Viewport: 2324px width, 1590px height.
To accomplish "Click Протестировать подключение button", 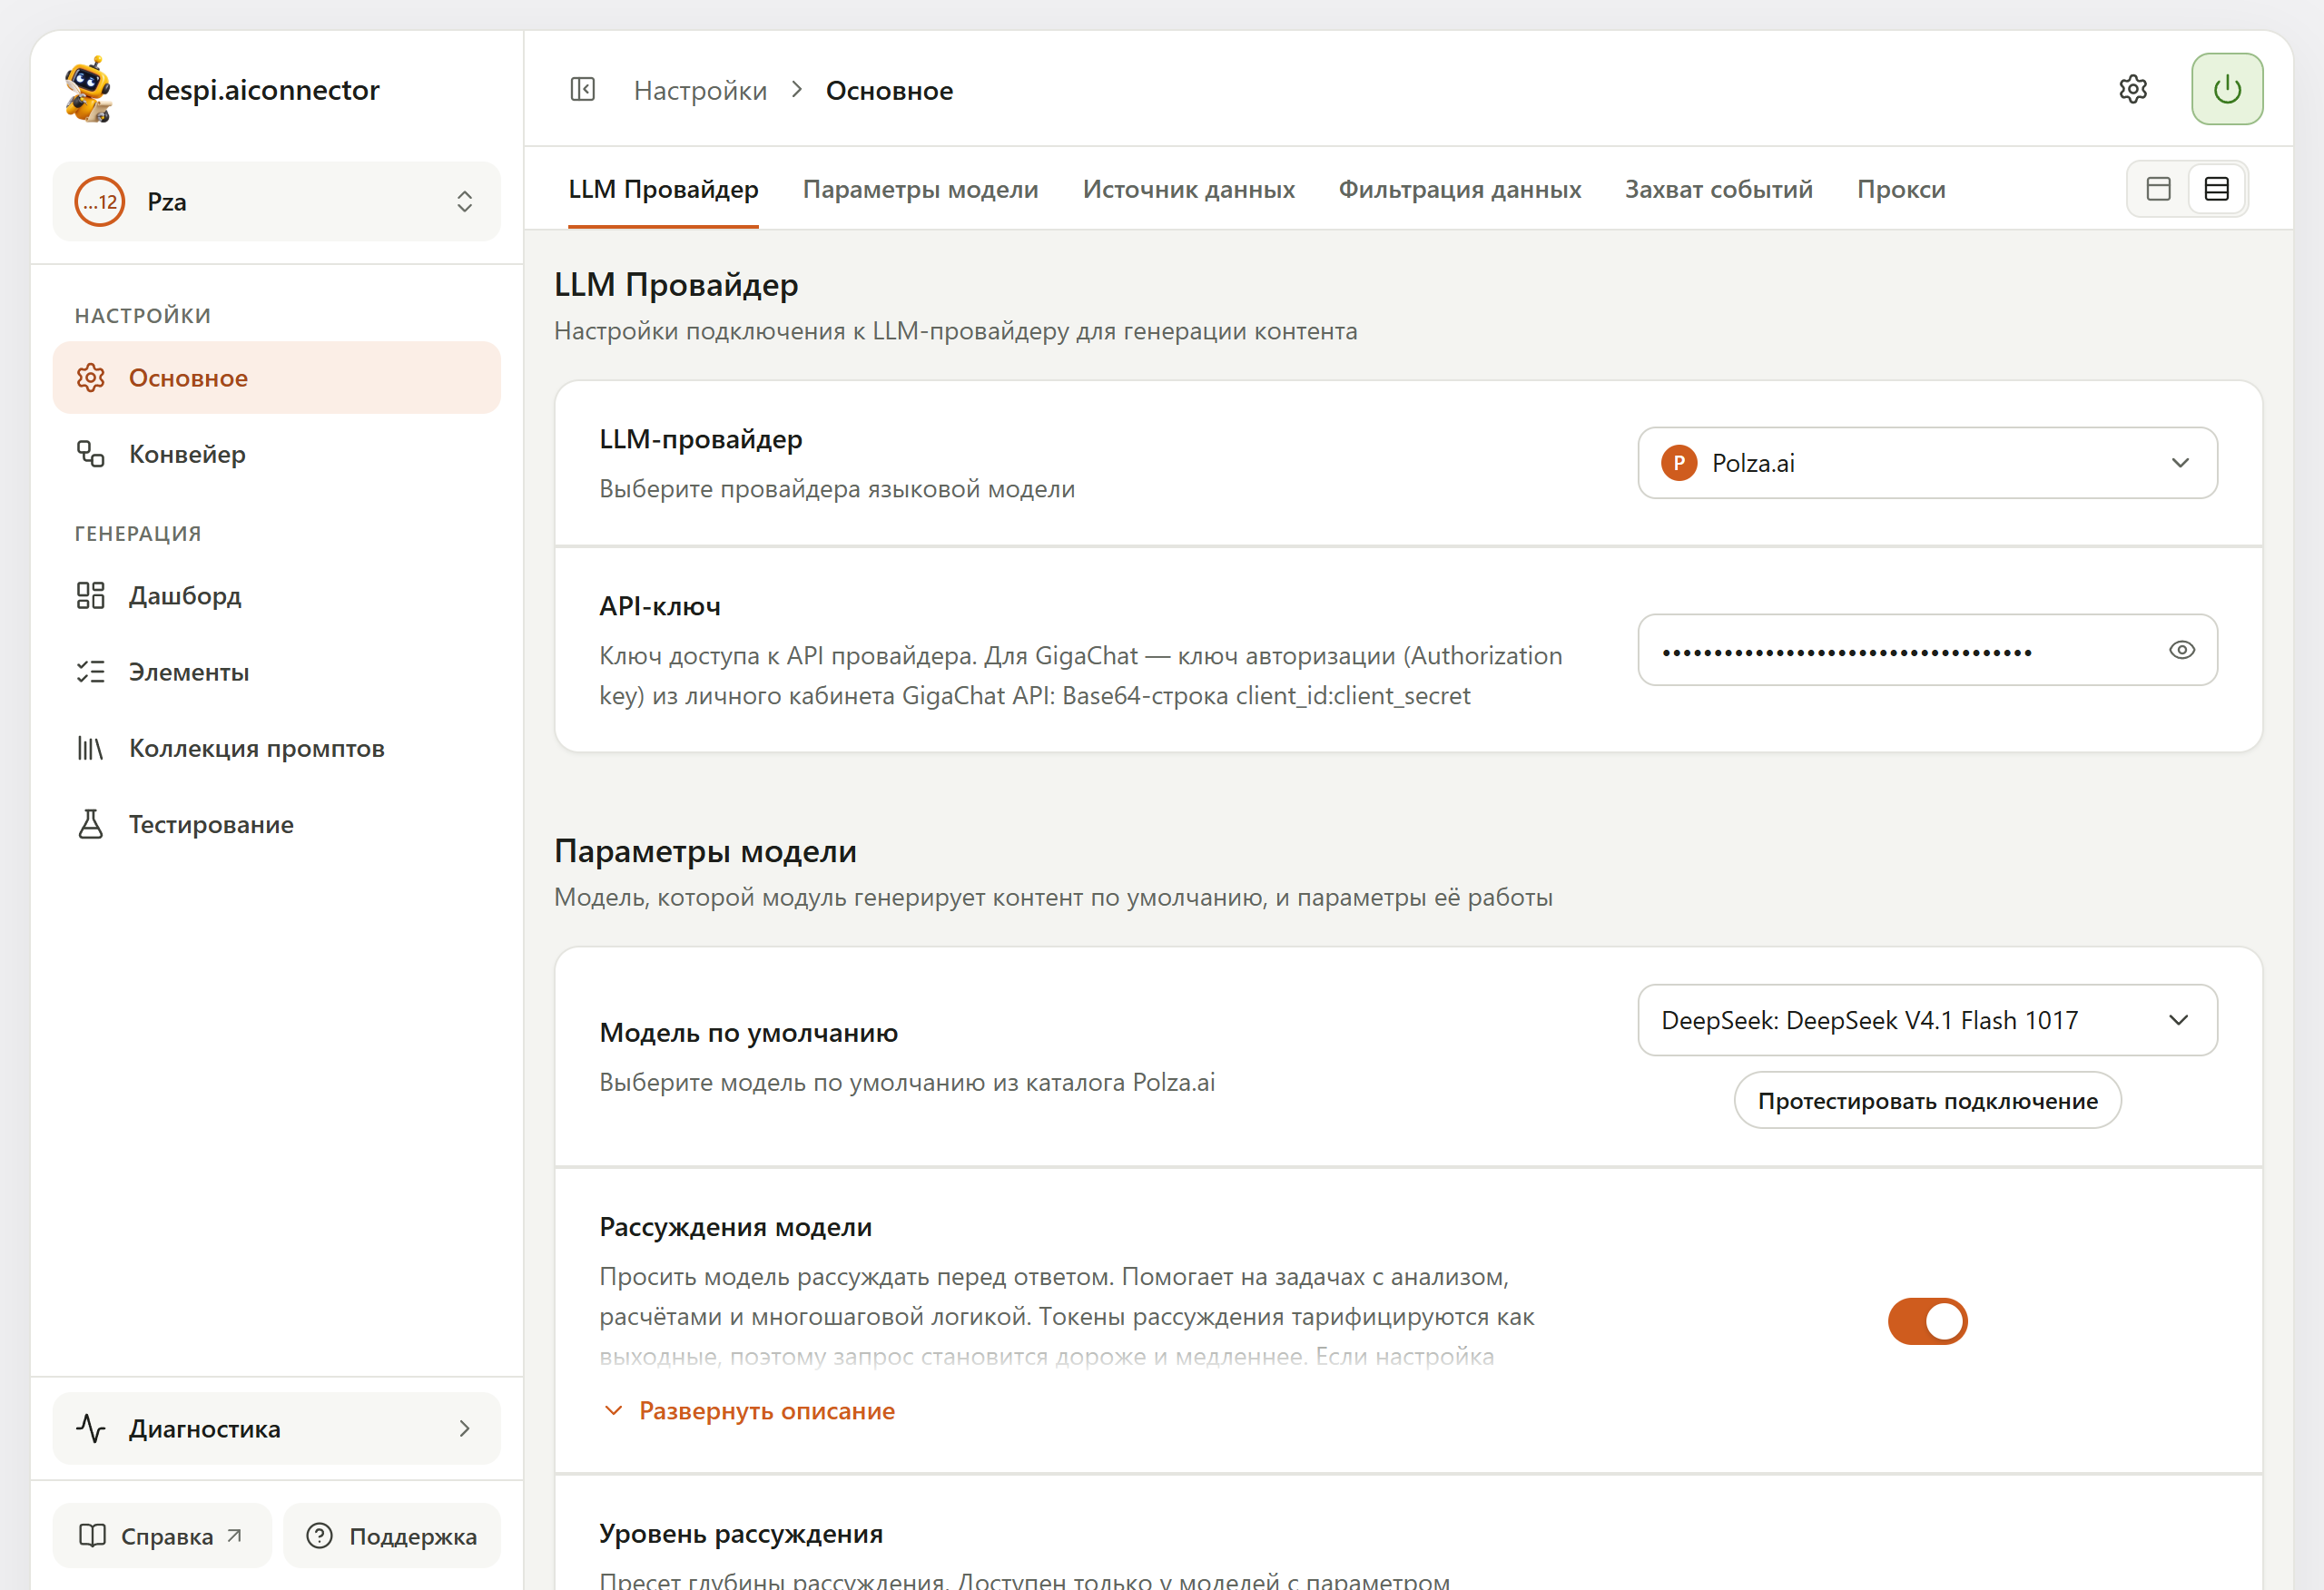I will pos(1927,1101).
